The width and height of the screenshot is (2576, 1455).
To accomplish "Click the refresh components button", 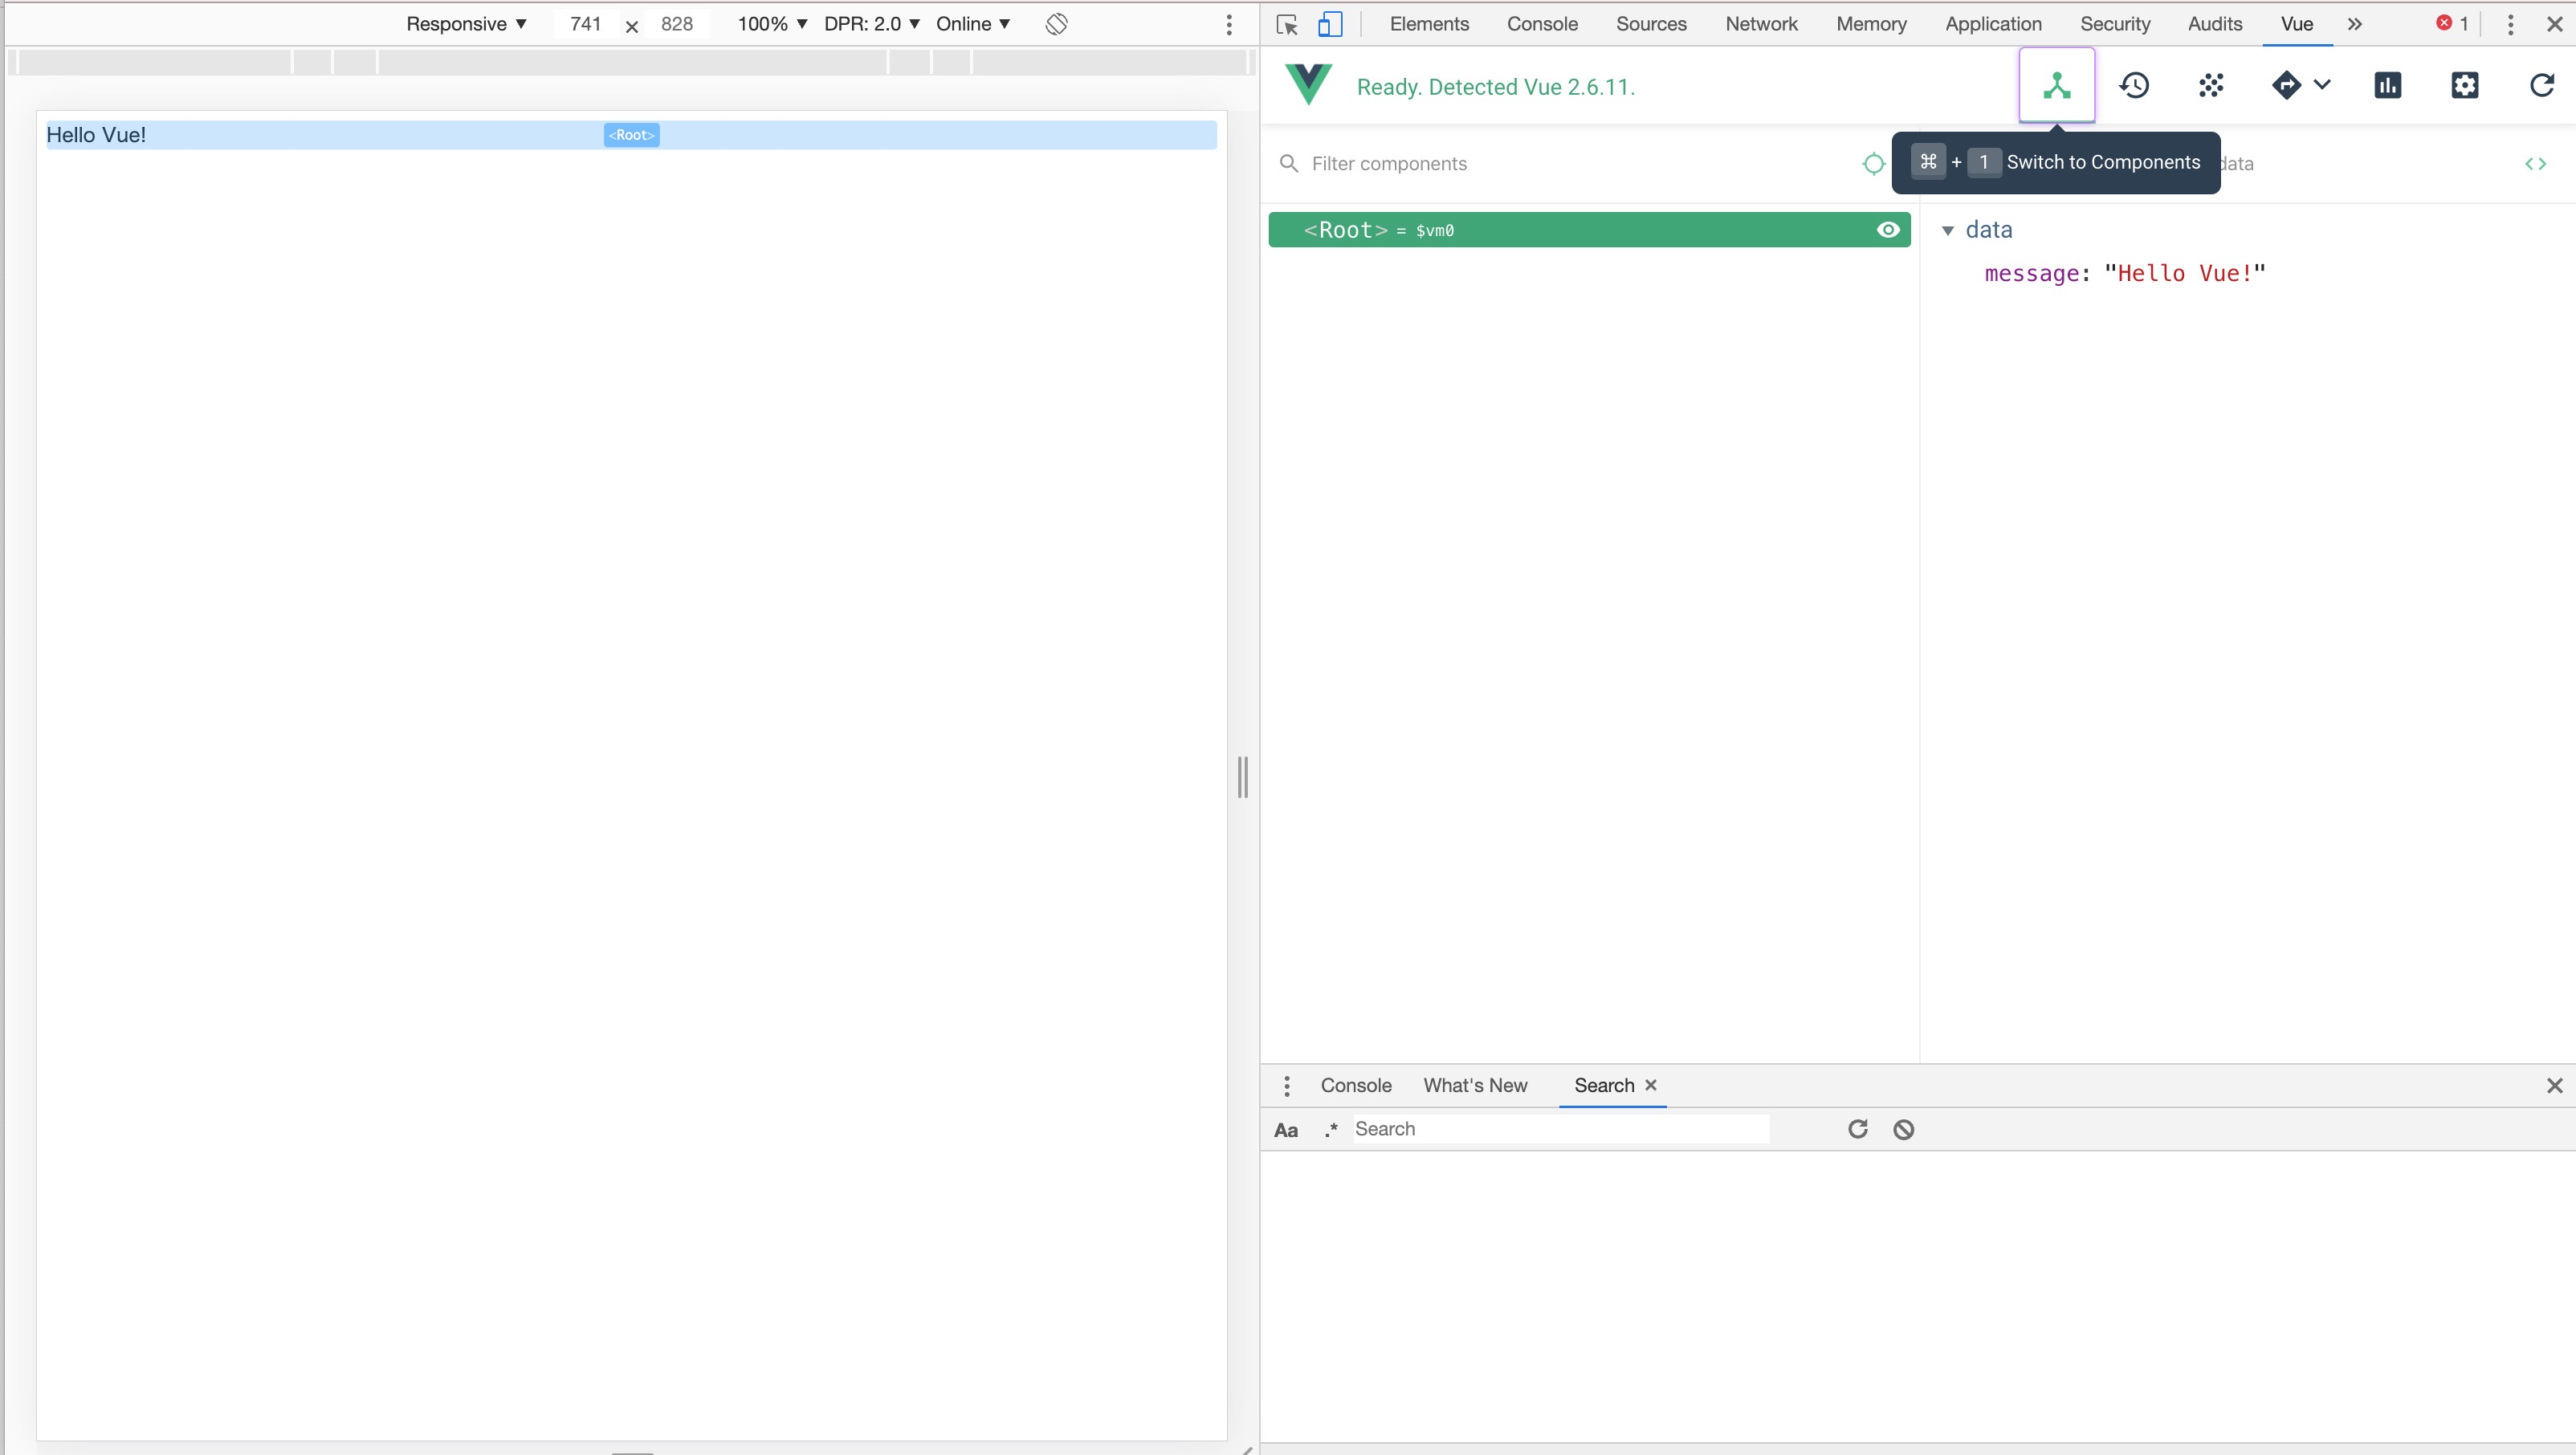I will pos(2542,85).
